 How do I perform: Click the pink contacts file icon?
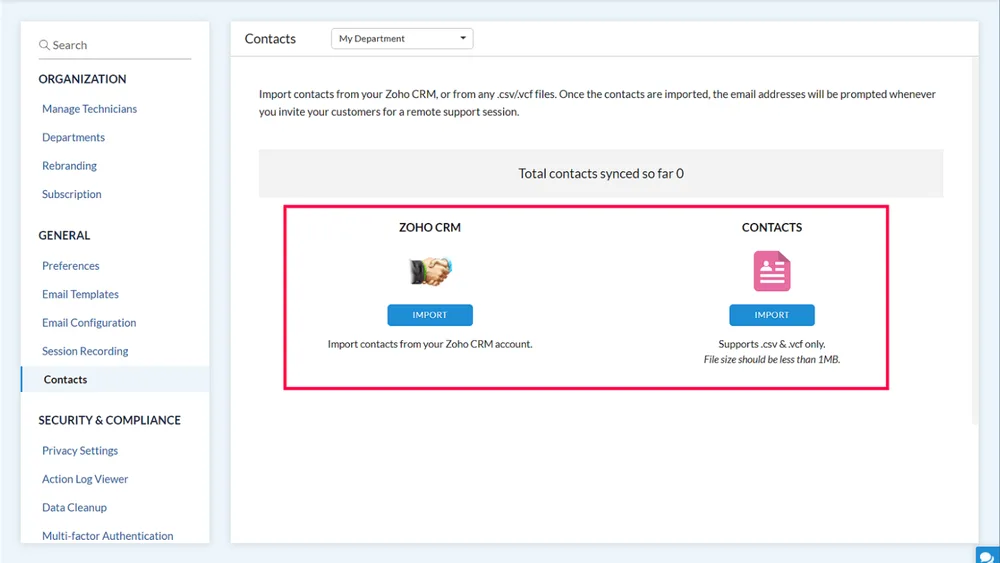click(772, 271)
